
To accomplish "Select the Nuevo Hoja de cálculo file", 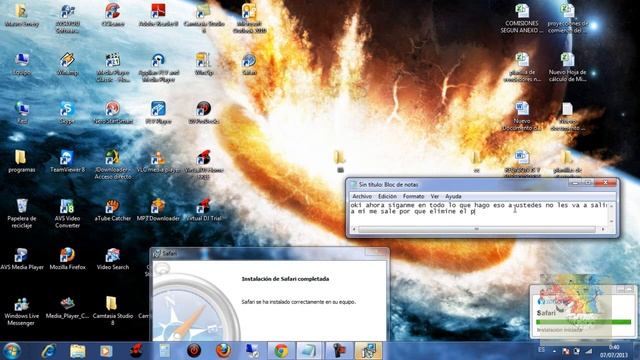I will 567,67.
